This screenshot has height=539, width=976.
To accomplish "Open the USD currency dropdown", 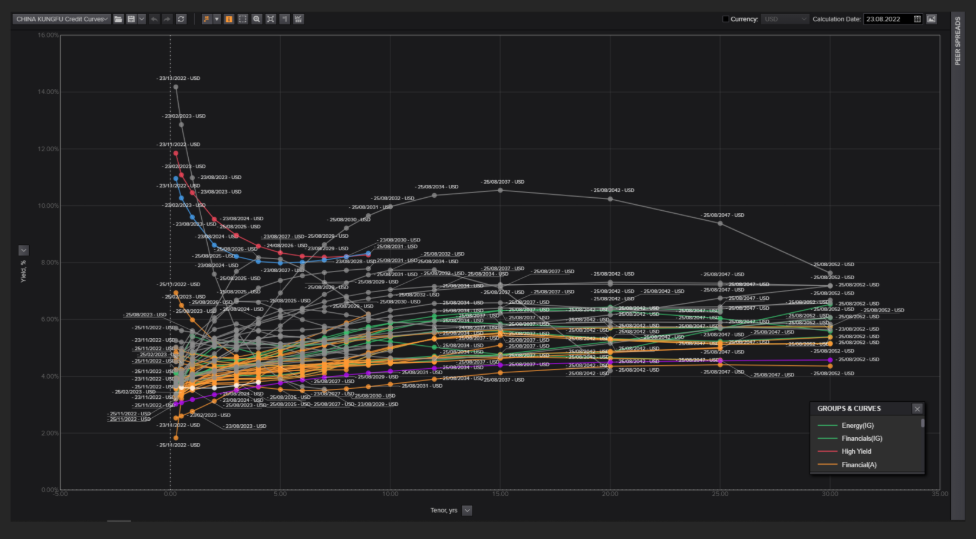I will tap(785, 19).
